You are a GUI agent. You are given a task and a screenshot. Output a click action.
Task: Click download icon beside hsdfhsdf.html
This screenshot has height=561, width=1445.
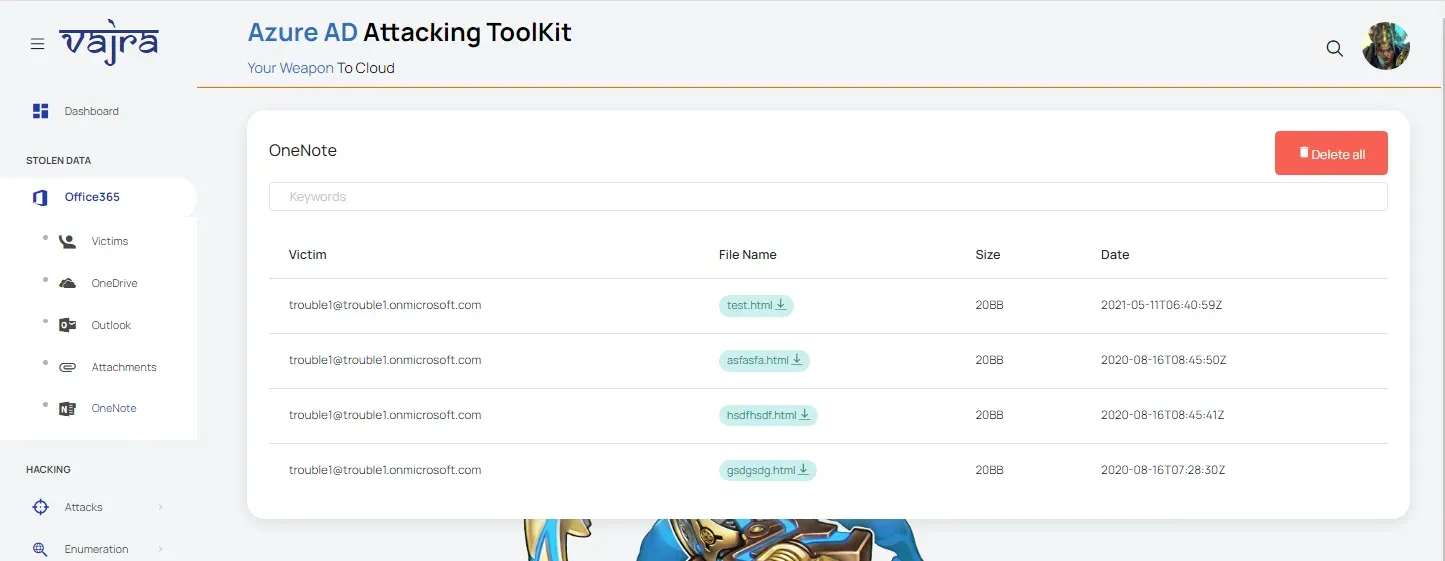tap(804, 415)
